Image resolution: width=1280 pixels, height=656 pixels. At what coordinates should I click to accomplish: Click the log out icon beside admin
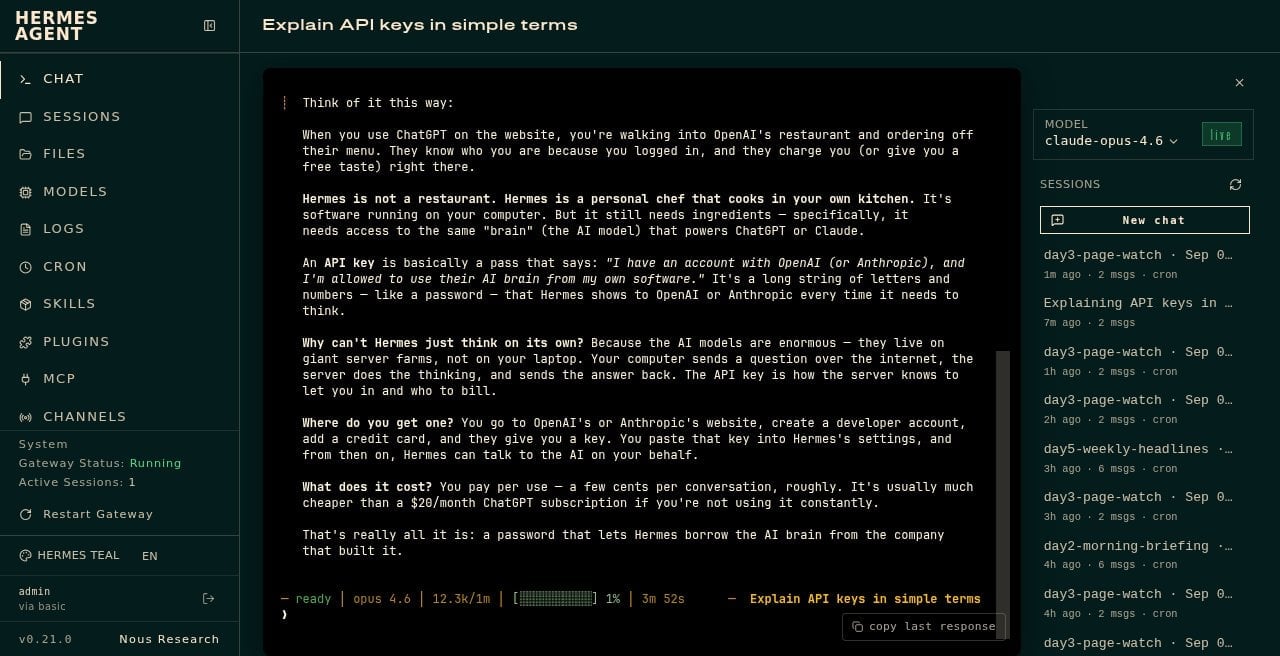(x=208, y=598)
